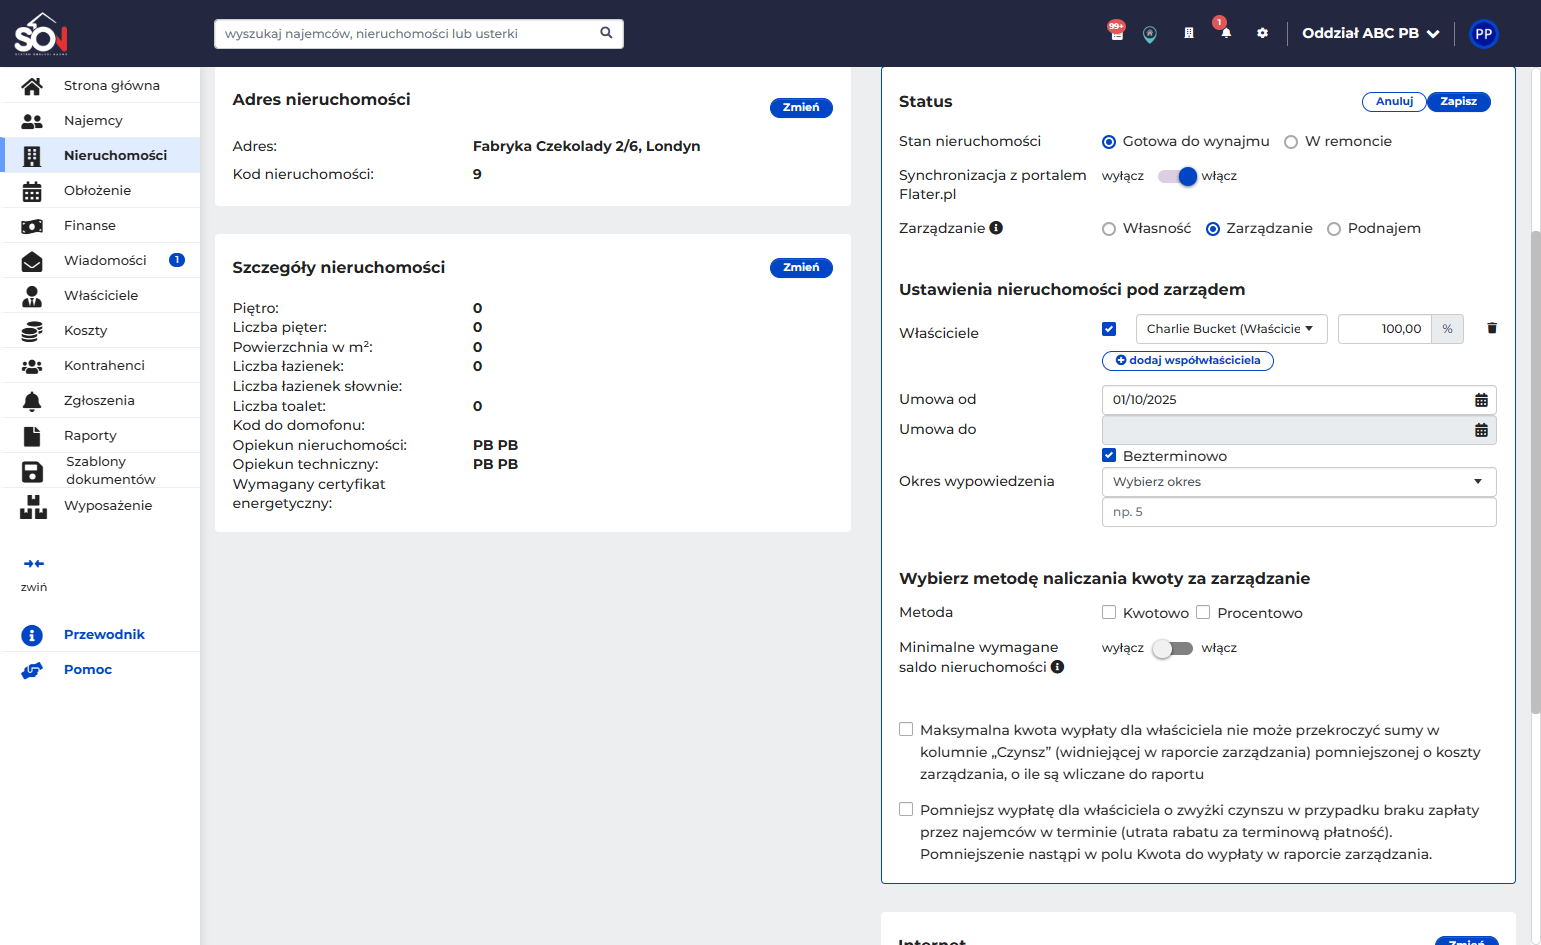Viewport: 1541px width, 945px height.
Task: Check the Maksymalna kwota wypłaty checkbox
Action: (906, 729)
